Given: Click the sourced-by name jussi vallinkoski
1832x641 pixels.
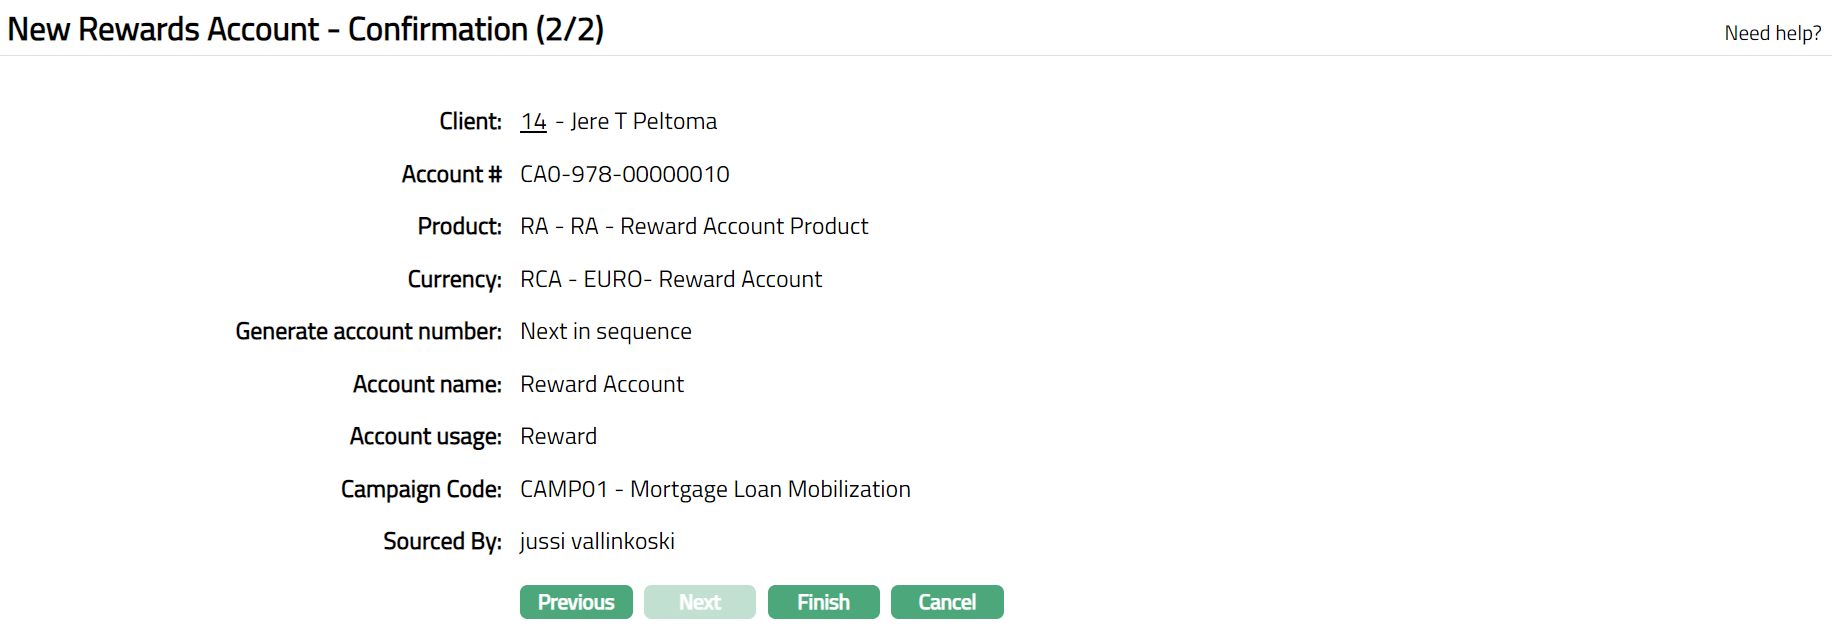Looking at the screenshot, I should click(x=597, y=542).
